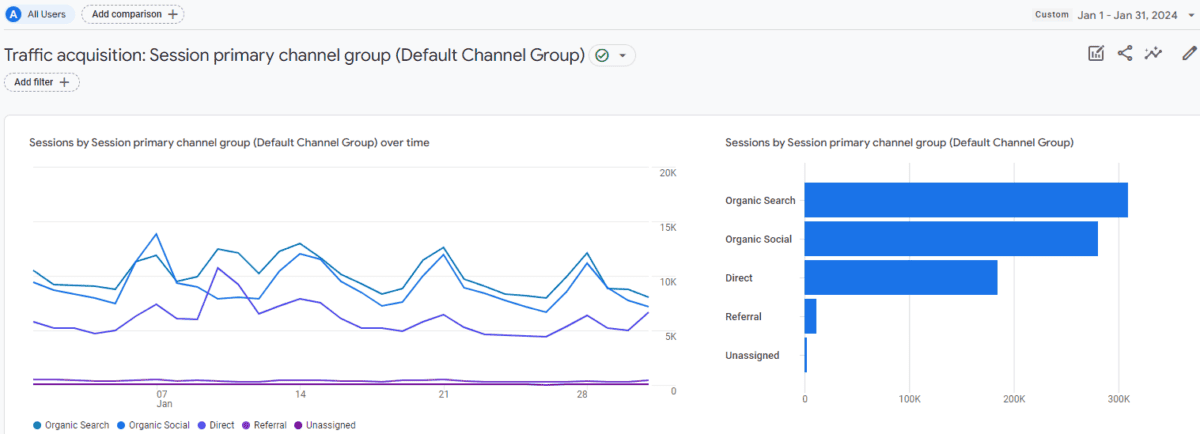Click the Organic Social legend entry
Viewport: 1200px width, 434px height.
pyautogui.click(x=155, y=425)
